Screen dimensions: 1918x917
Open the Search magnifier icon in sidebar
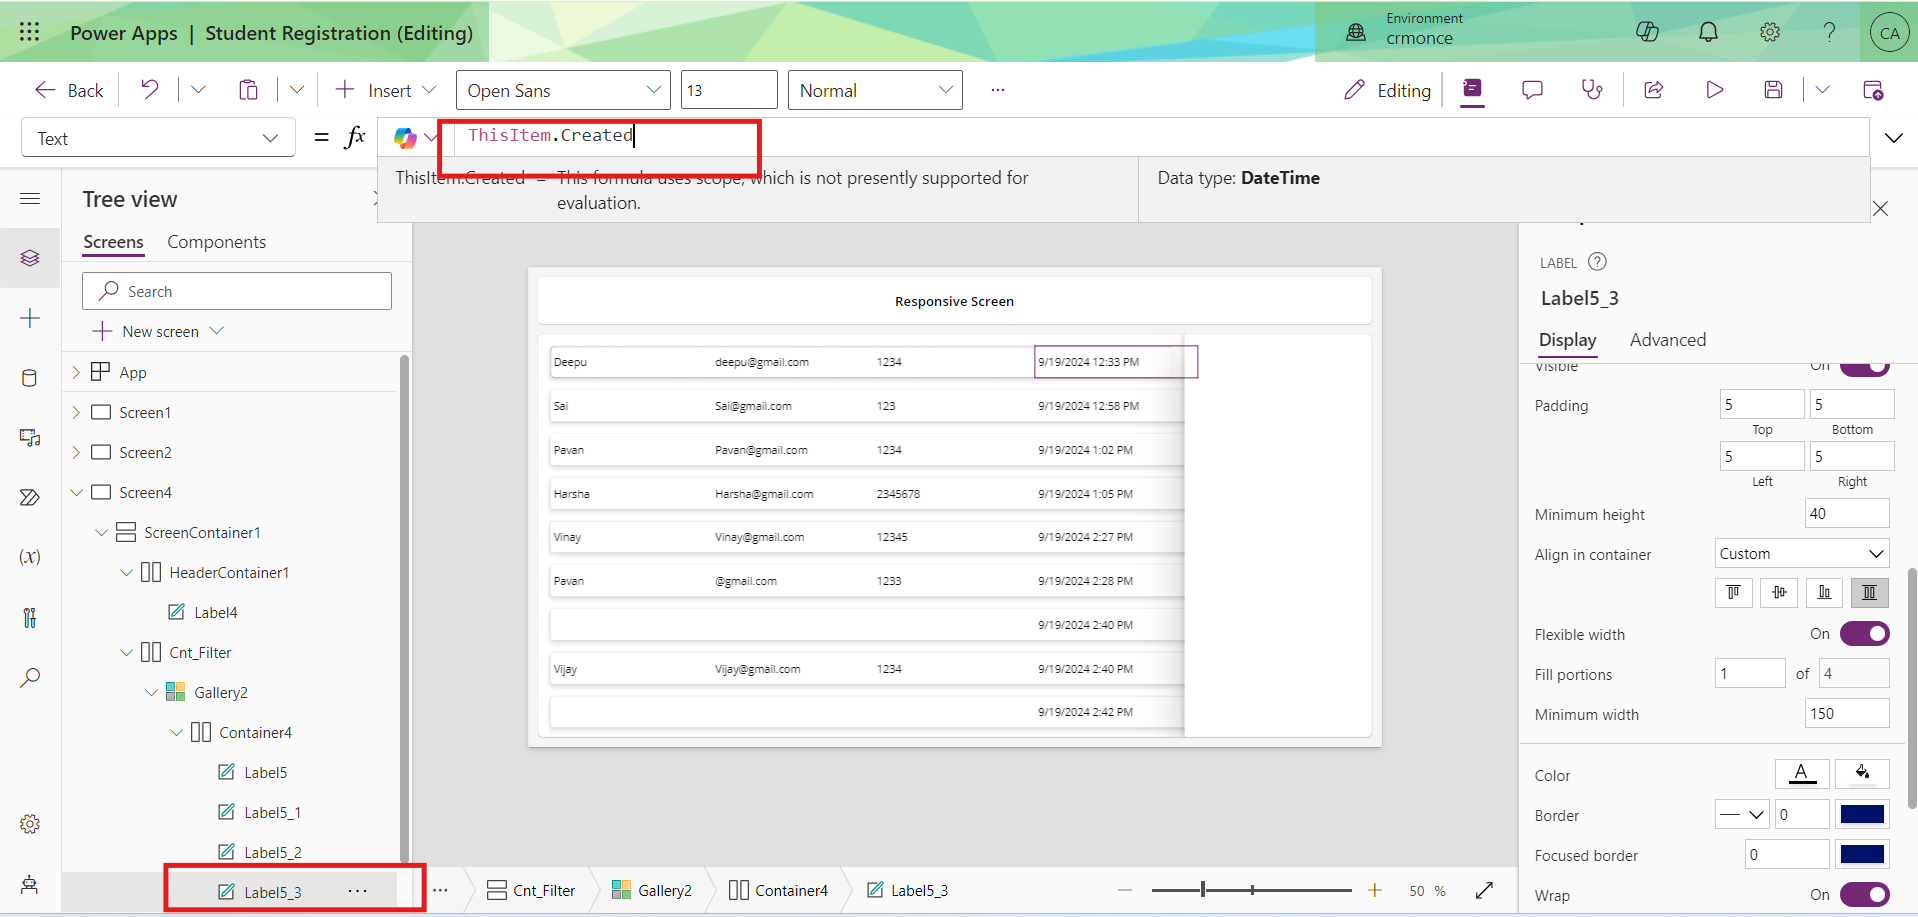pyautogui.click(x=30, y=677)
